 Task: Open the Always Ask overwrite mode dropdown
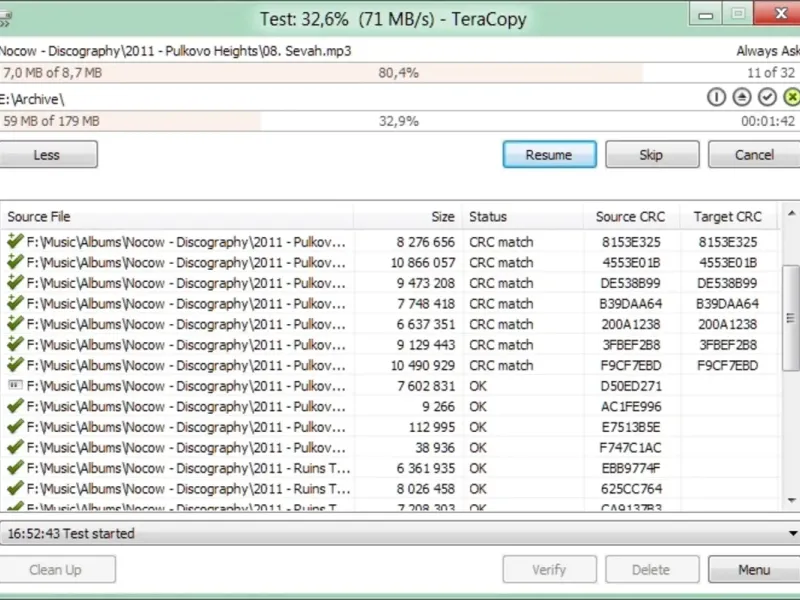(x=768, y=51)
